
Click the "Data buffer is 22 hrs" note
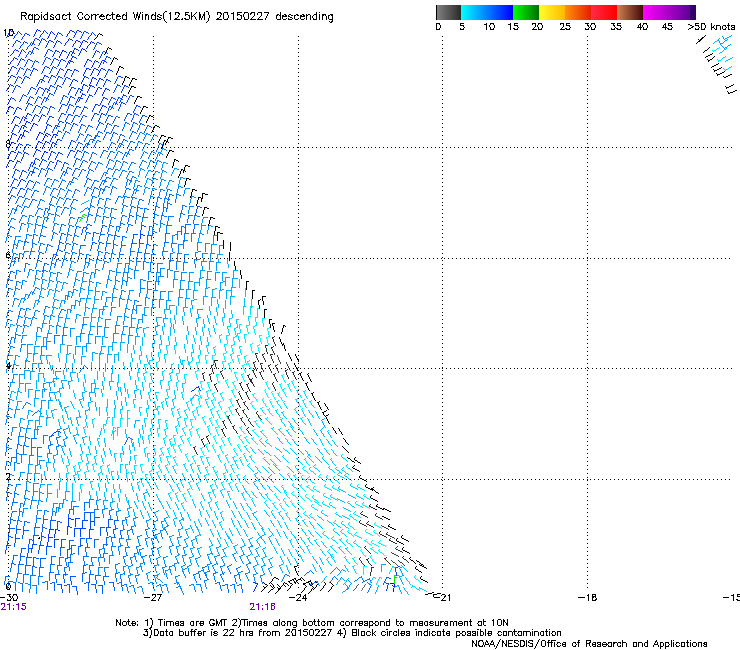point(237,633)
